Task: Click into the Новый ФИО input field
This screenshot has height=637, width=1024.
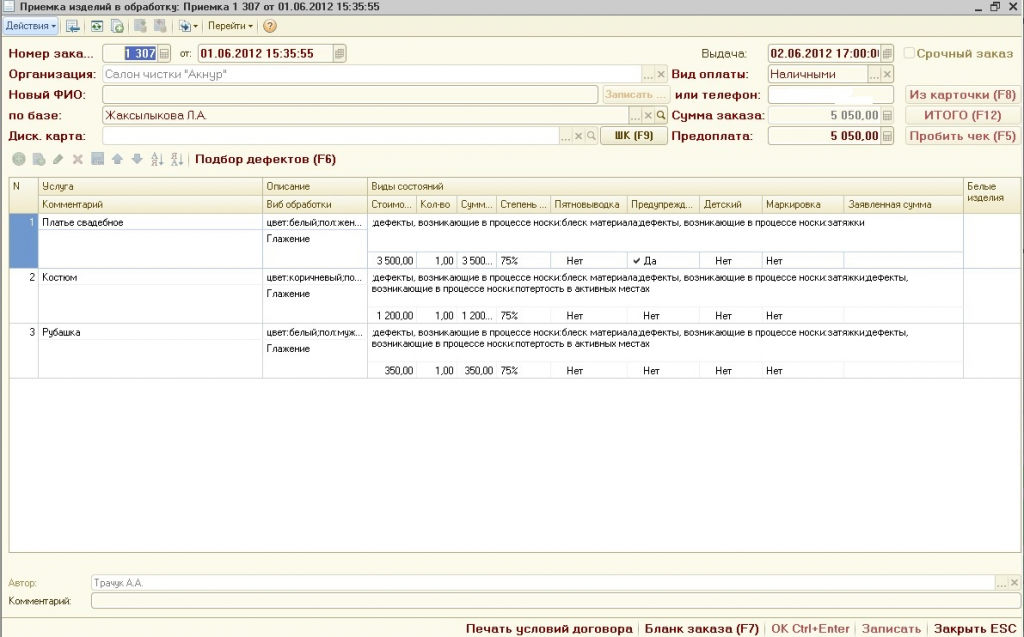Action: pos(350,95)
